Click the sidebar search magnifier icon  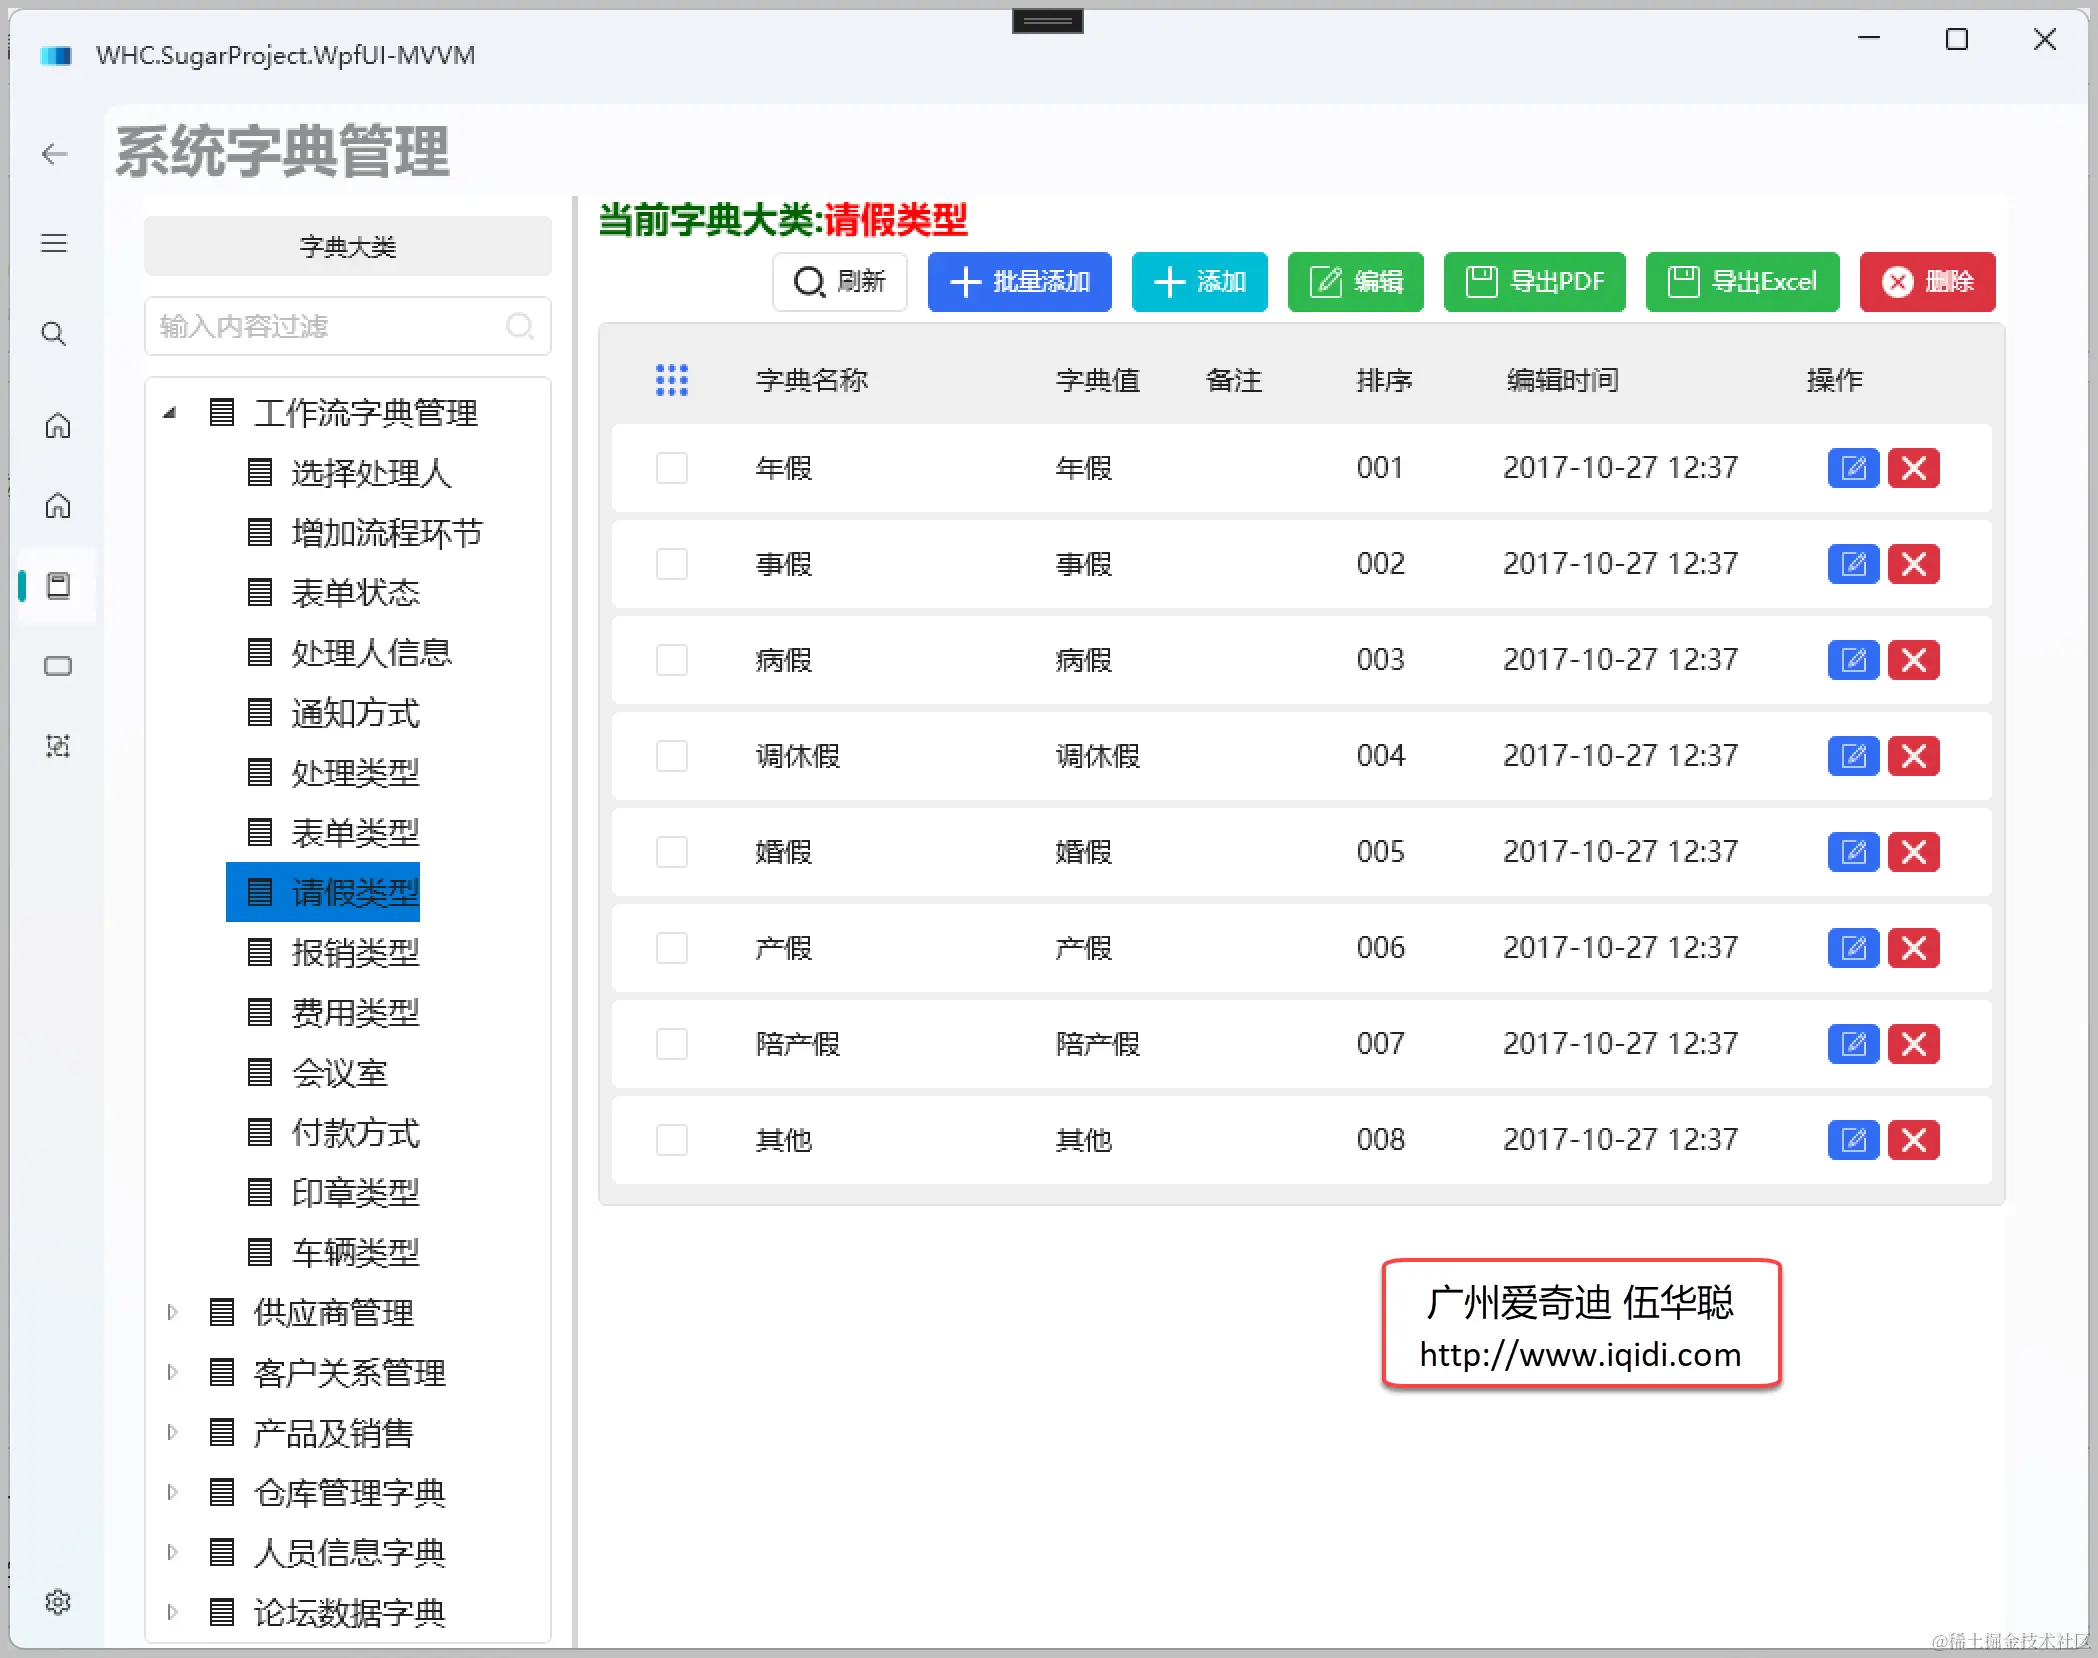point(55,333)
